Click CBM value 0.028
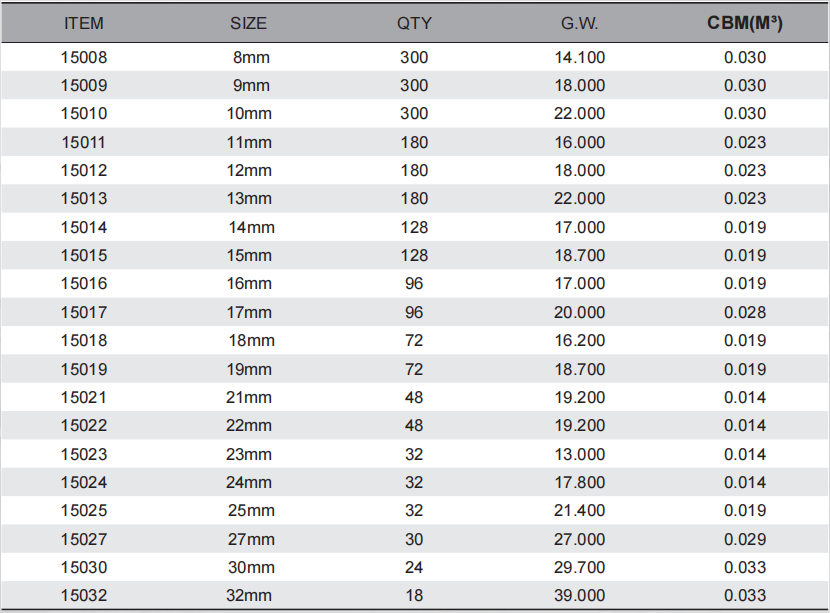Screen dimensions: 830x613 click(745, 312)
